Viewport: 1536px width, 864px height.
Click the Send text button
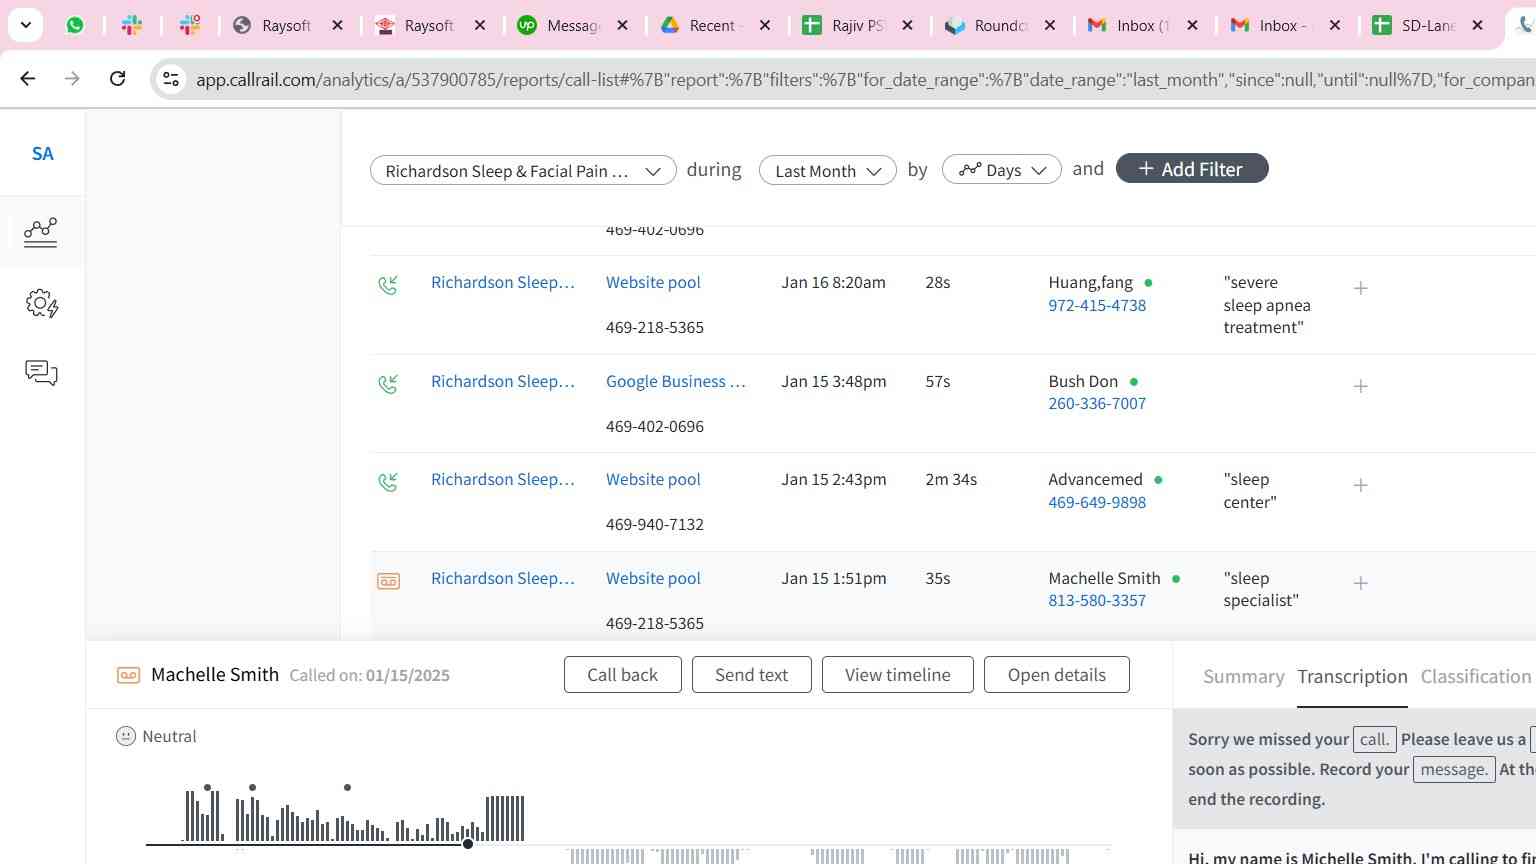coord(751,674)
